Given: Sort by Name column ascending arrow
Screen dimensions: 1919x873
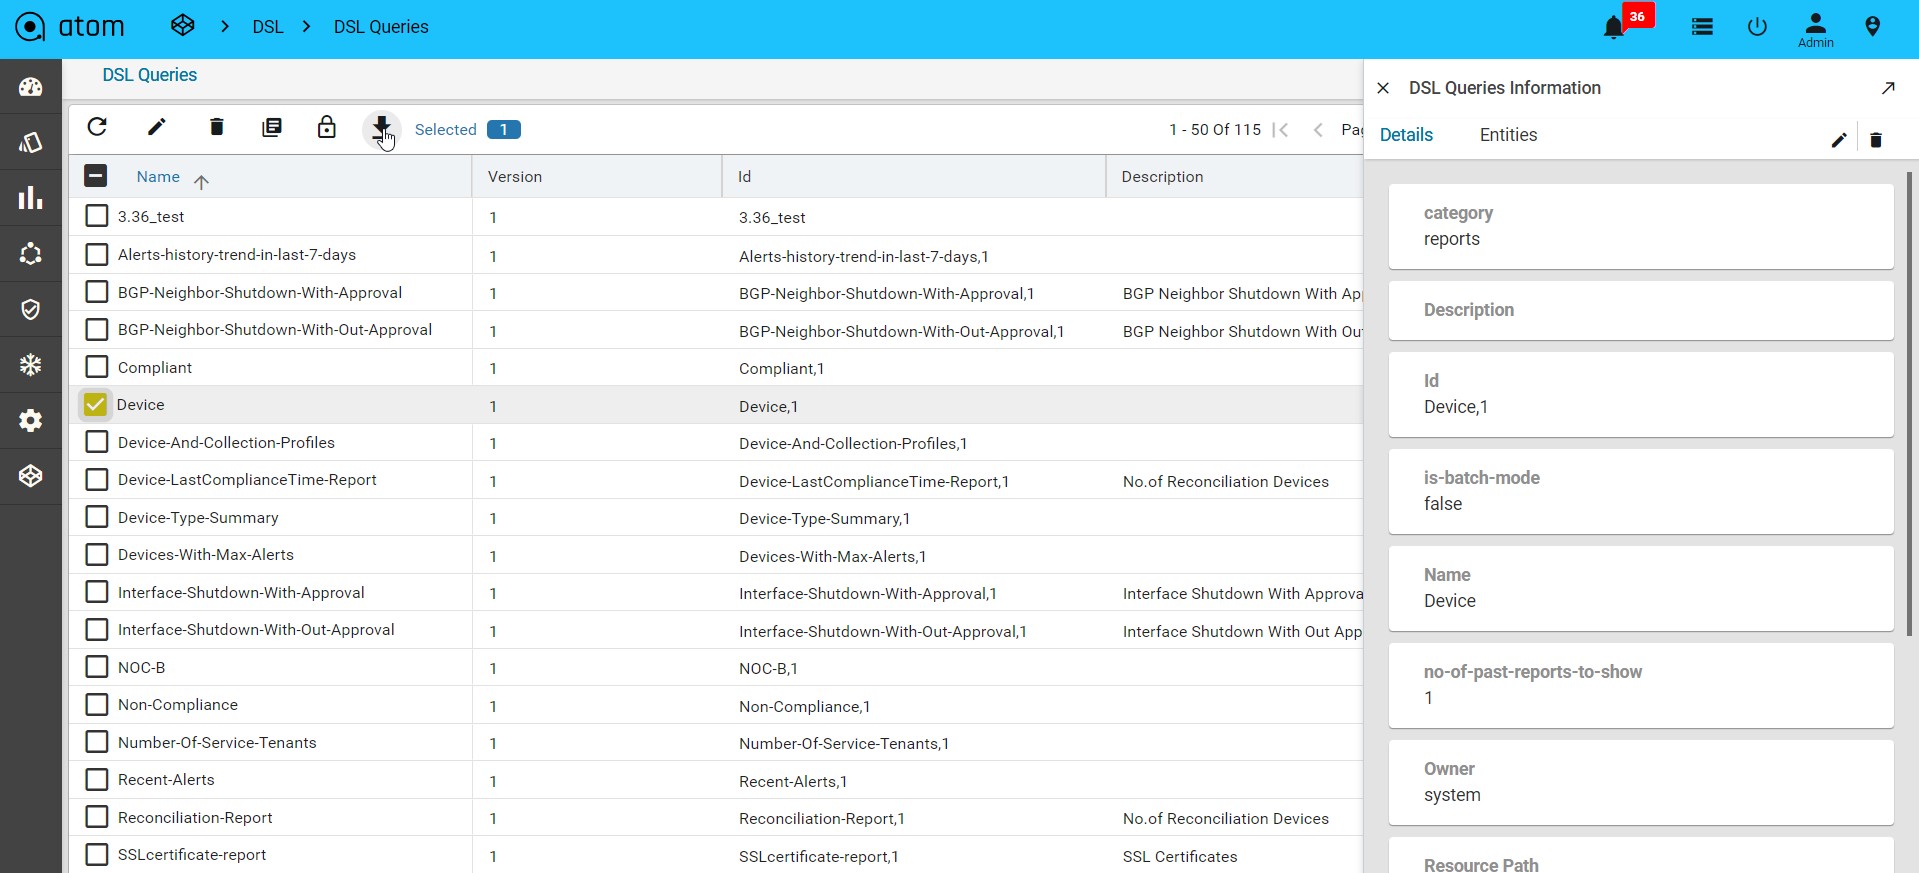Looking at the screenshot, I should (201, 181).
